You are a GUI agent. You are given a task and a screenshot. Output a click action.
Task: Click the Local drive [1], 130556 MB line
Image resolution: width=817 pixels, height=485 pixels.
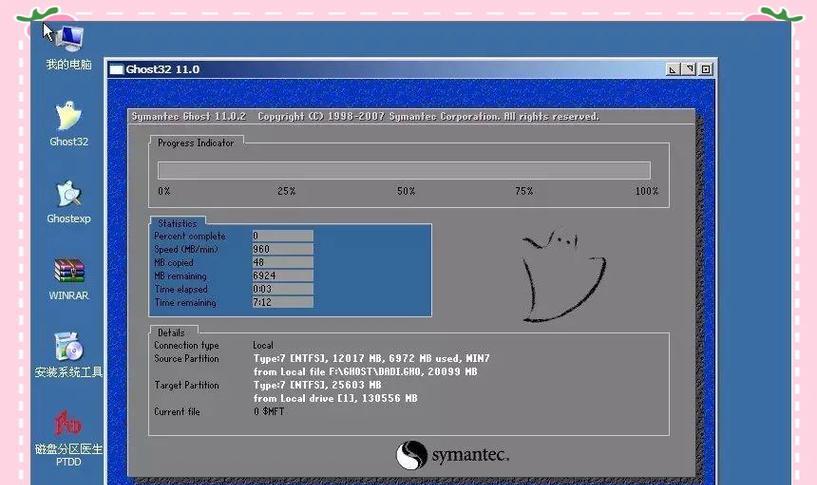pos(336,398)
